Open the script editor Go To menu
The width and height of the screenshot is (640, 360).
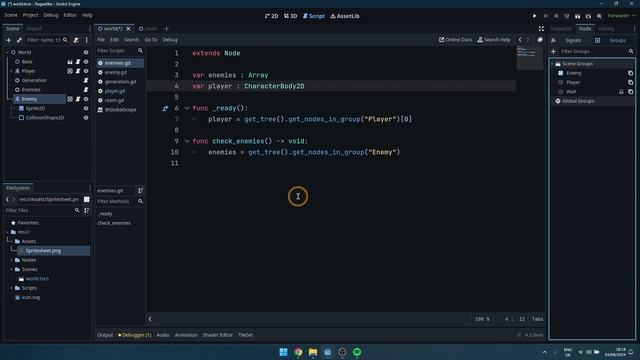click(x=151, y=40)
